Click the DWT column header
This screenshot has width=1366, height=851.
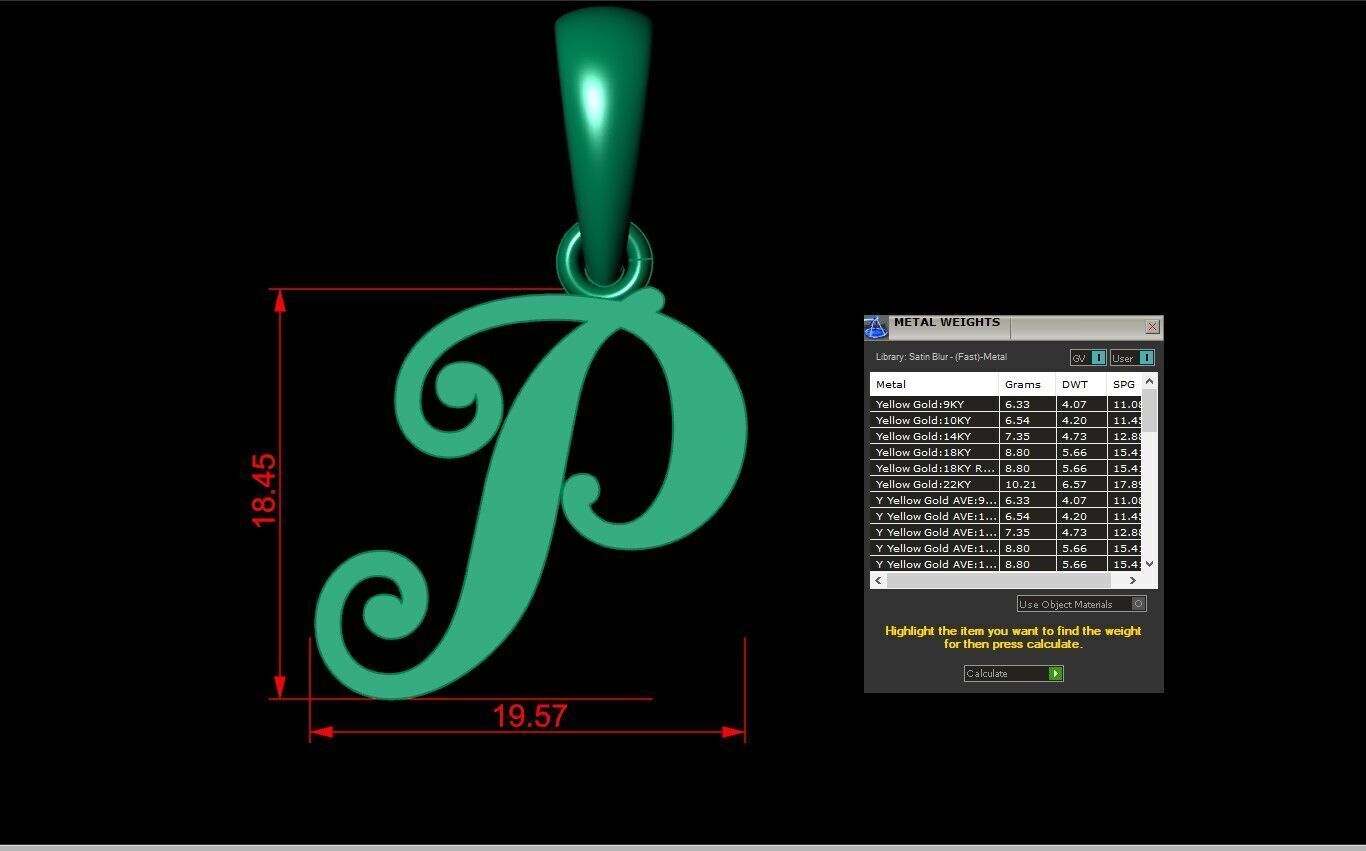coord(1081,384)
